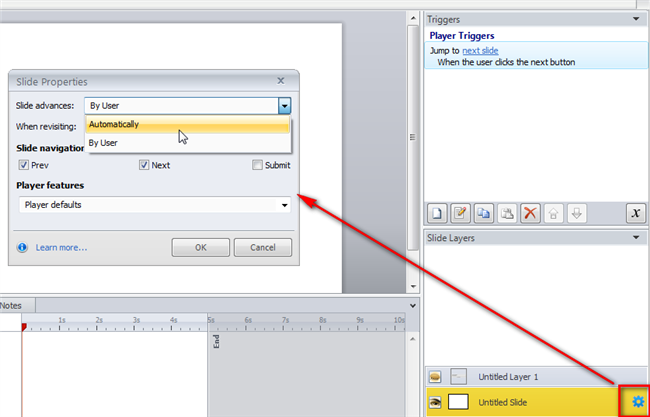650x417 pixels.
Task: Create a new trigger in Triggers panel
Action: pos(437,213)
